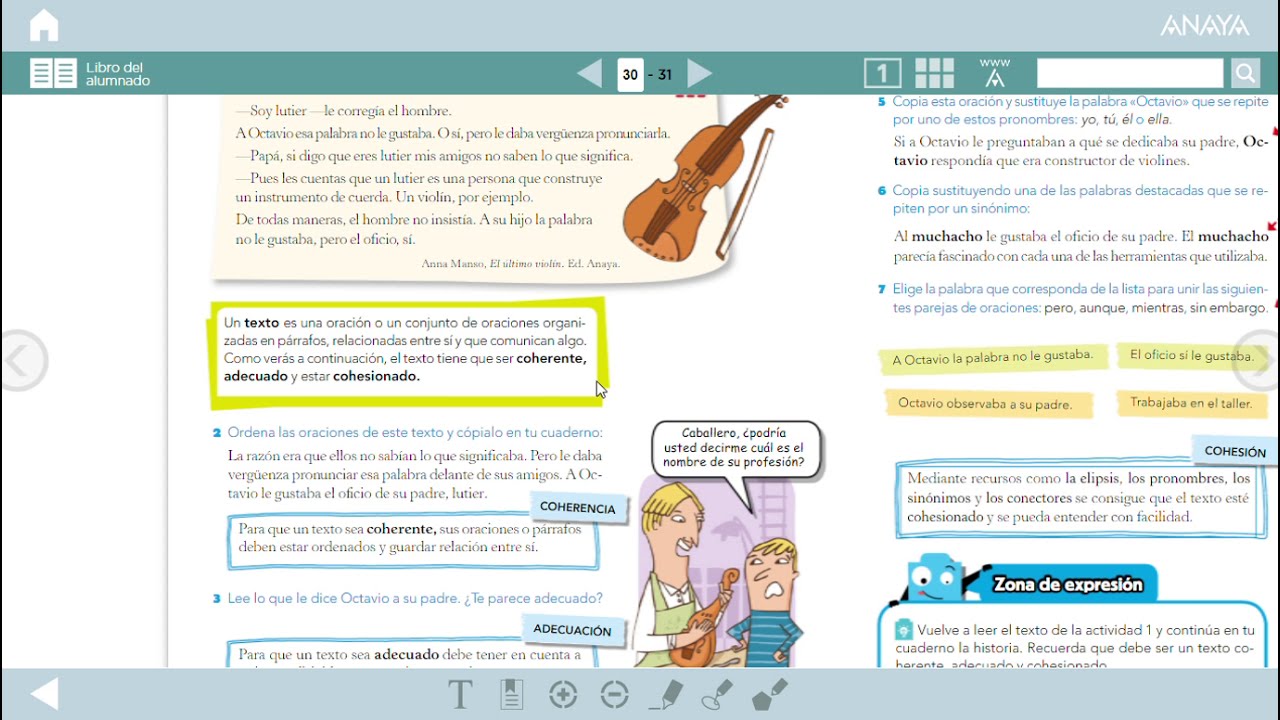Switch to single page view
Image resolution: width=1280 pixels, height=720 pixels.
click(882, 73)
